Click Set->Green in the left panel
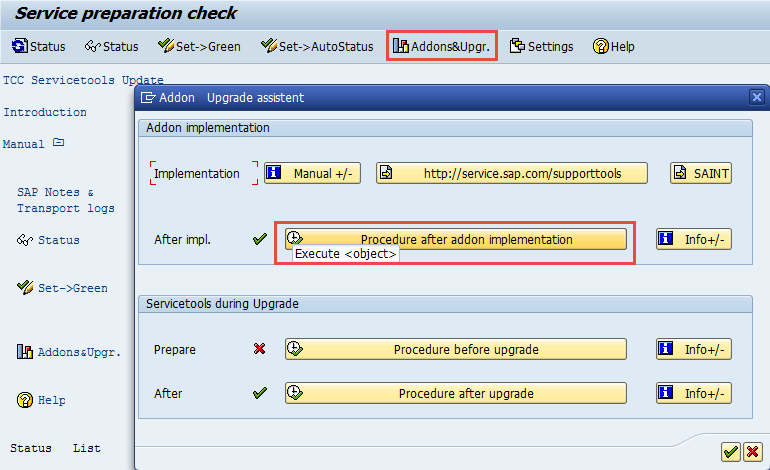Screen dimensions: 770x470 (62, 288)
